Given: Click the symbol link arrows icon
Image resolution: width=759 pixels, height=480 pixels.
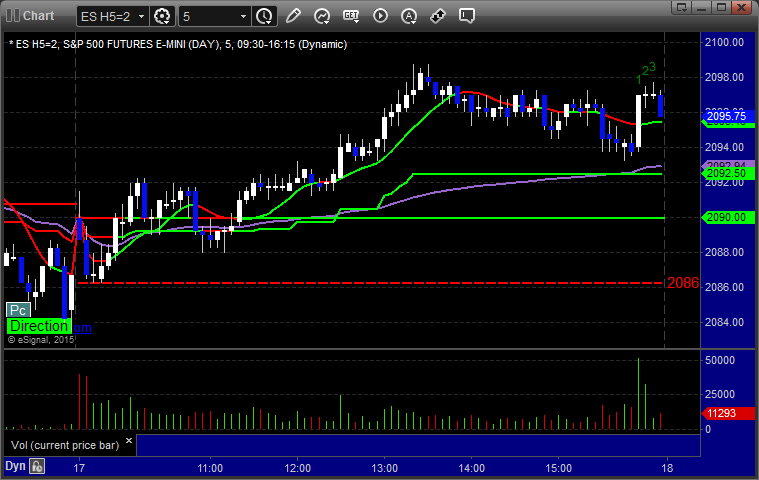Looking at the screenshot, I should pyautogui.click(x=438, y=16).
